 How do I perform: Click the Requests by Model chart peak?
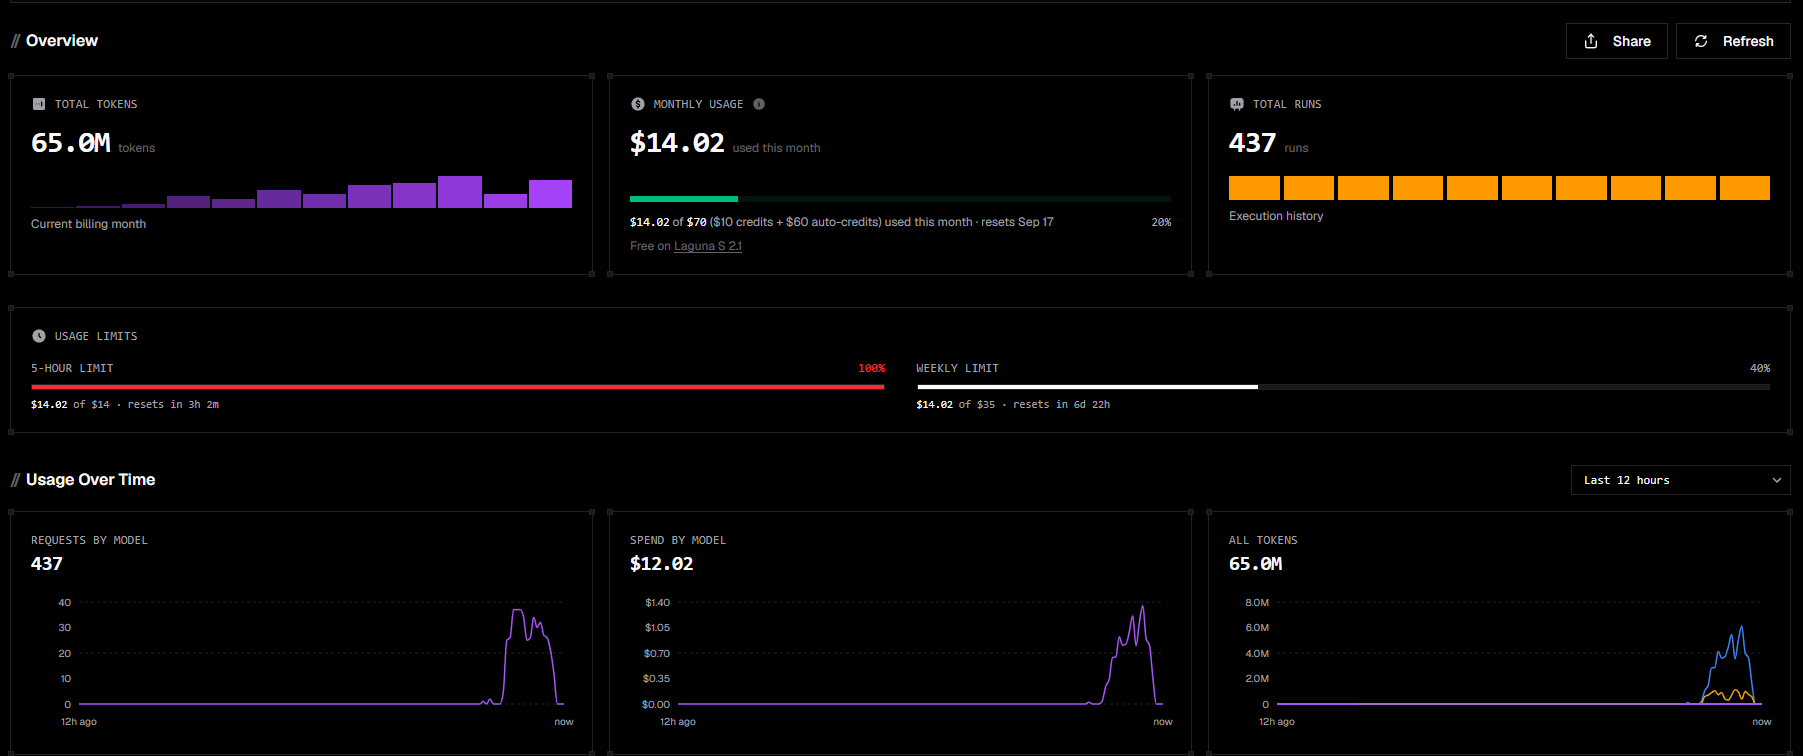(x=517, y=611)
